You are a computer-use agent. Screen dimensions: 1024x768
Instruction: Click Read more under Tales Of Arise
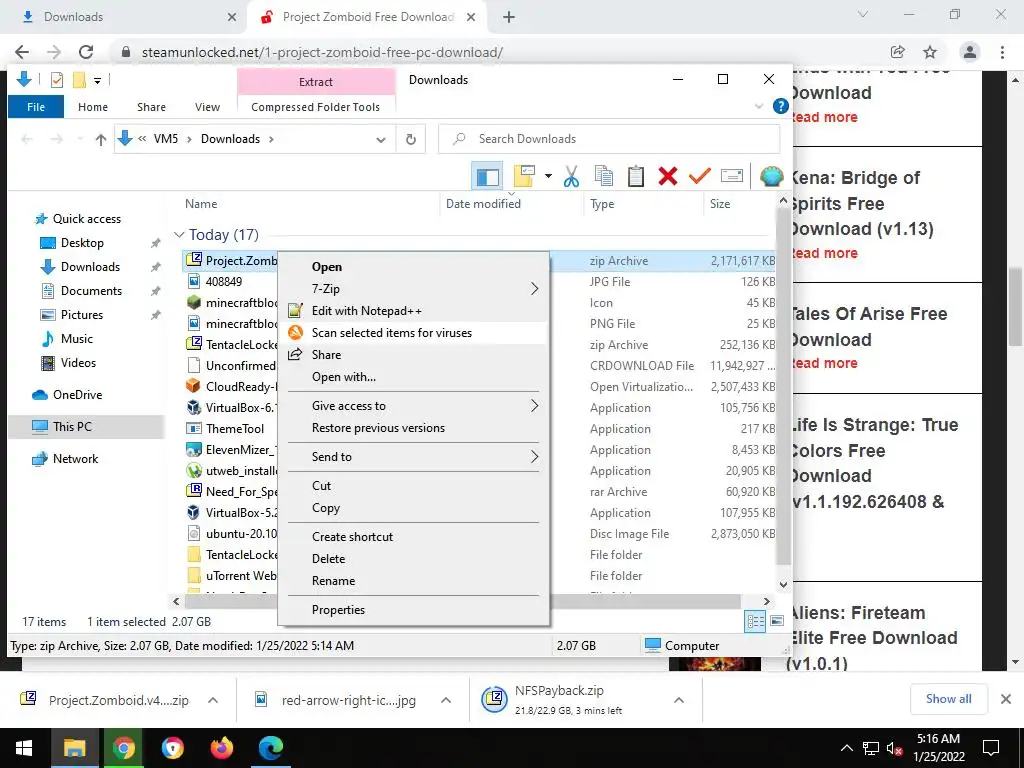pos(823,364)
